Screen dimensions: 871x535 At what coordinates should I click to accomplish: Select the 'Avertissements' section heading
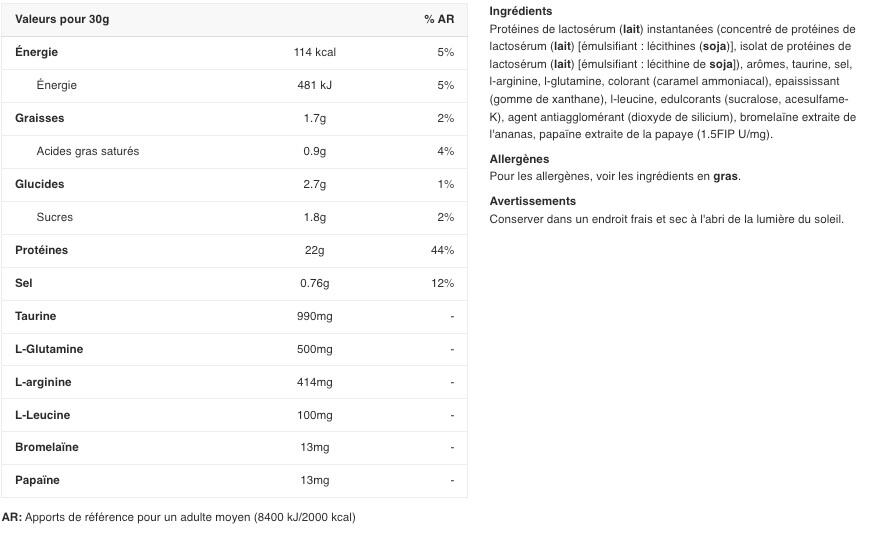[x=532, y=201]
